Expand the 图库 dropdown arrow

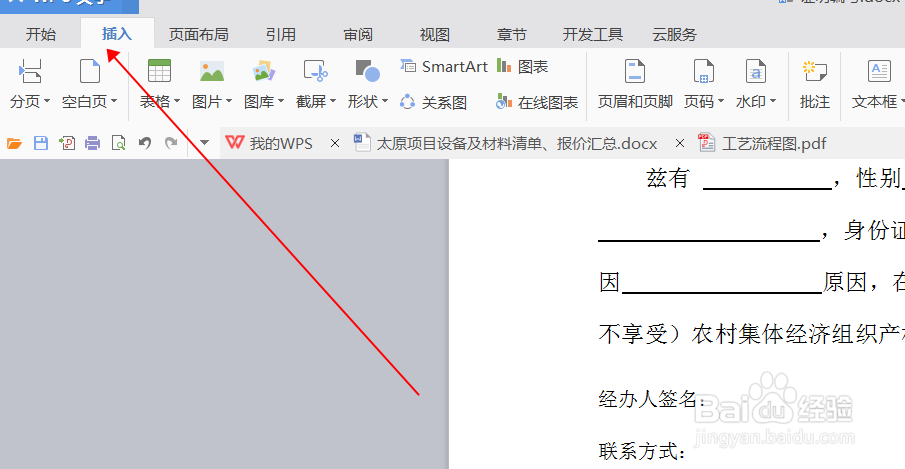281,101
